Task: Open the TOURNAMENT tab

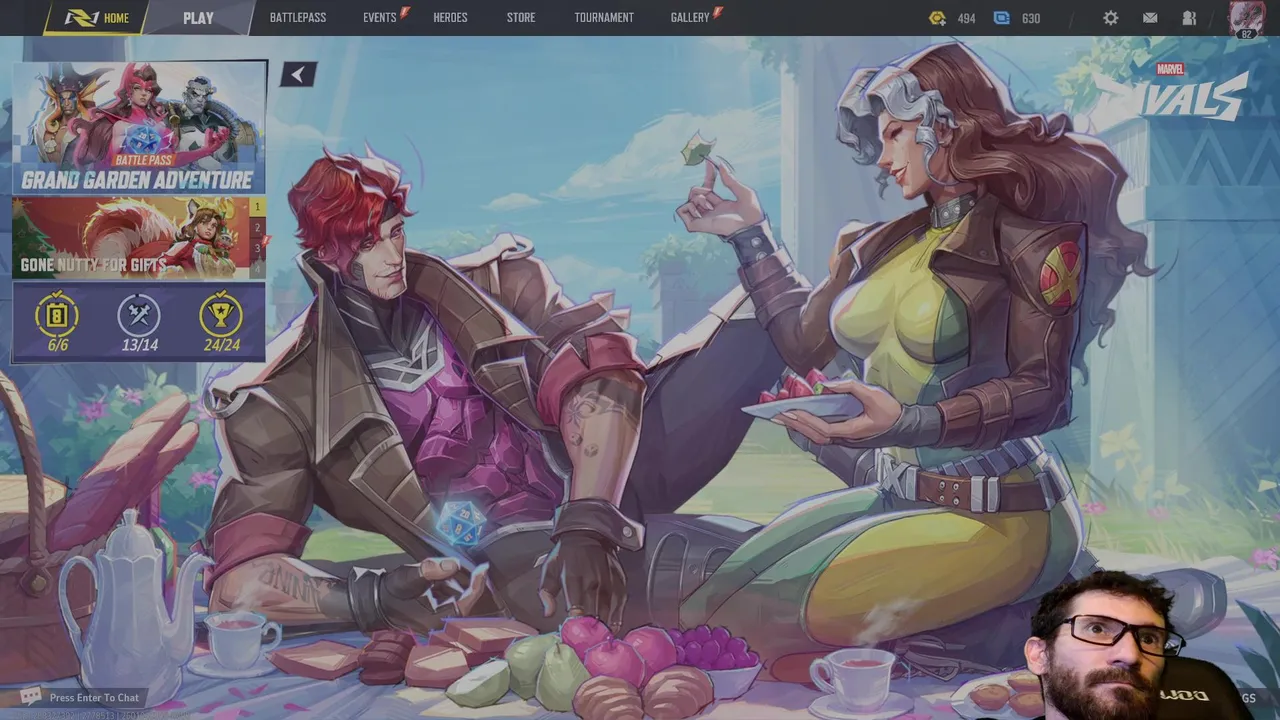Action: 604,18
